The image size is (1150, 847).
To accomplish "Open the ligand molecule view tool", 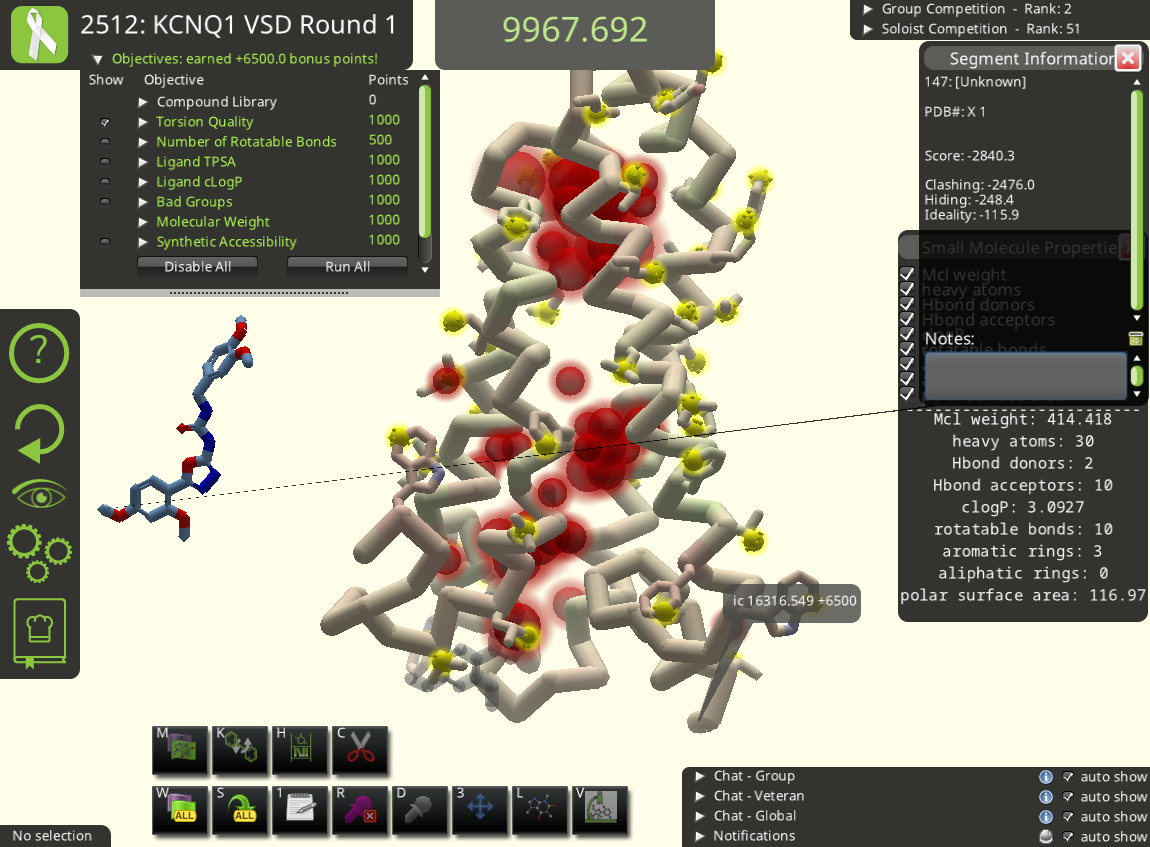I will point(540,809).
